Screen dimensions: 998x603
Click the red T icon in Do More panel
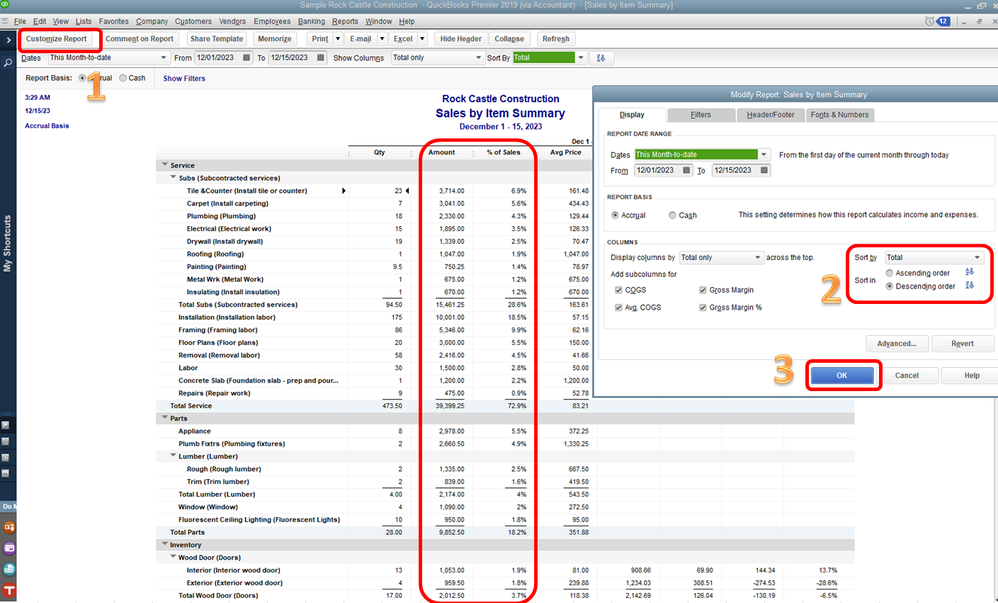9,590
